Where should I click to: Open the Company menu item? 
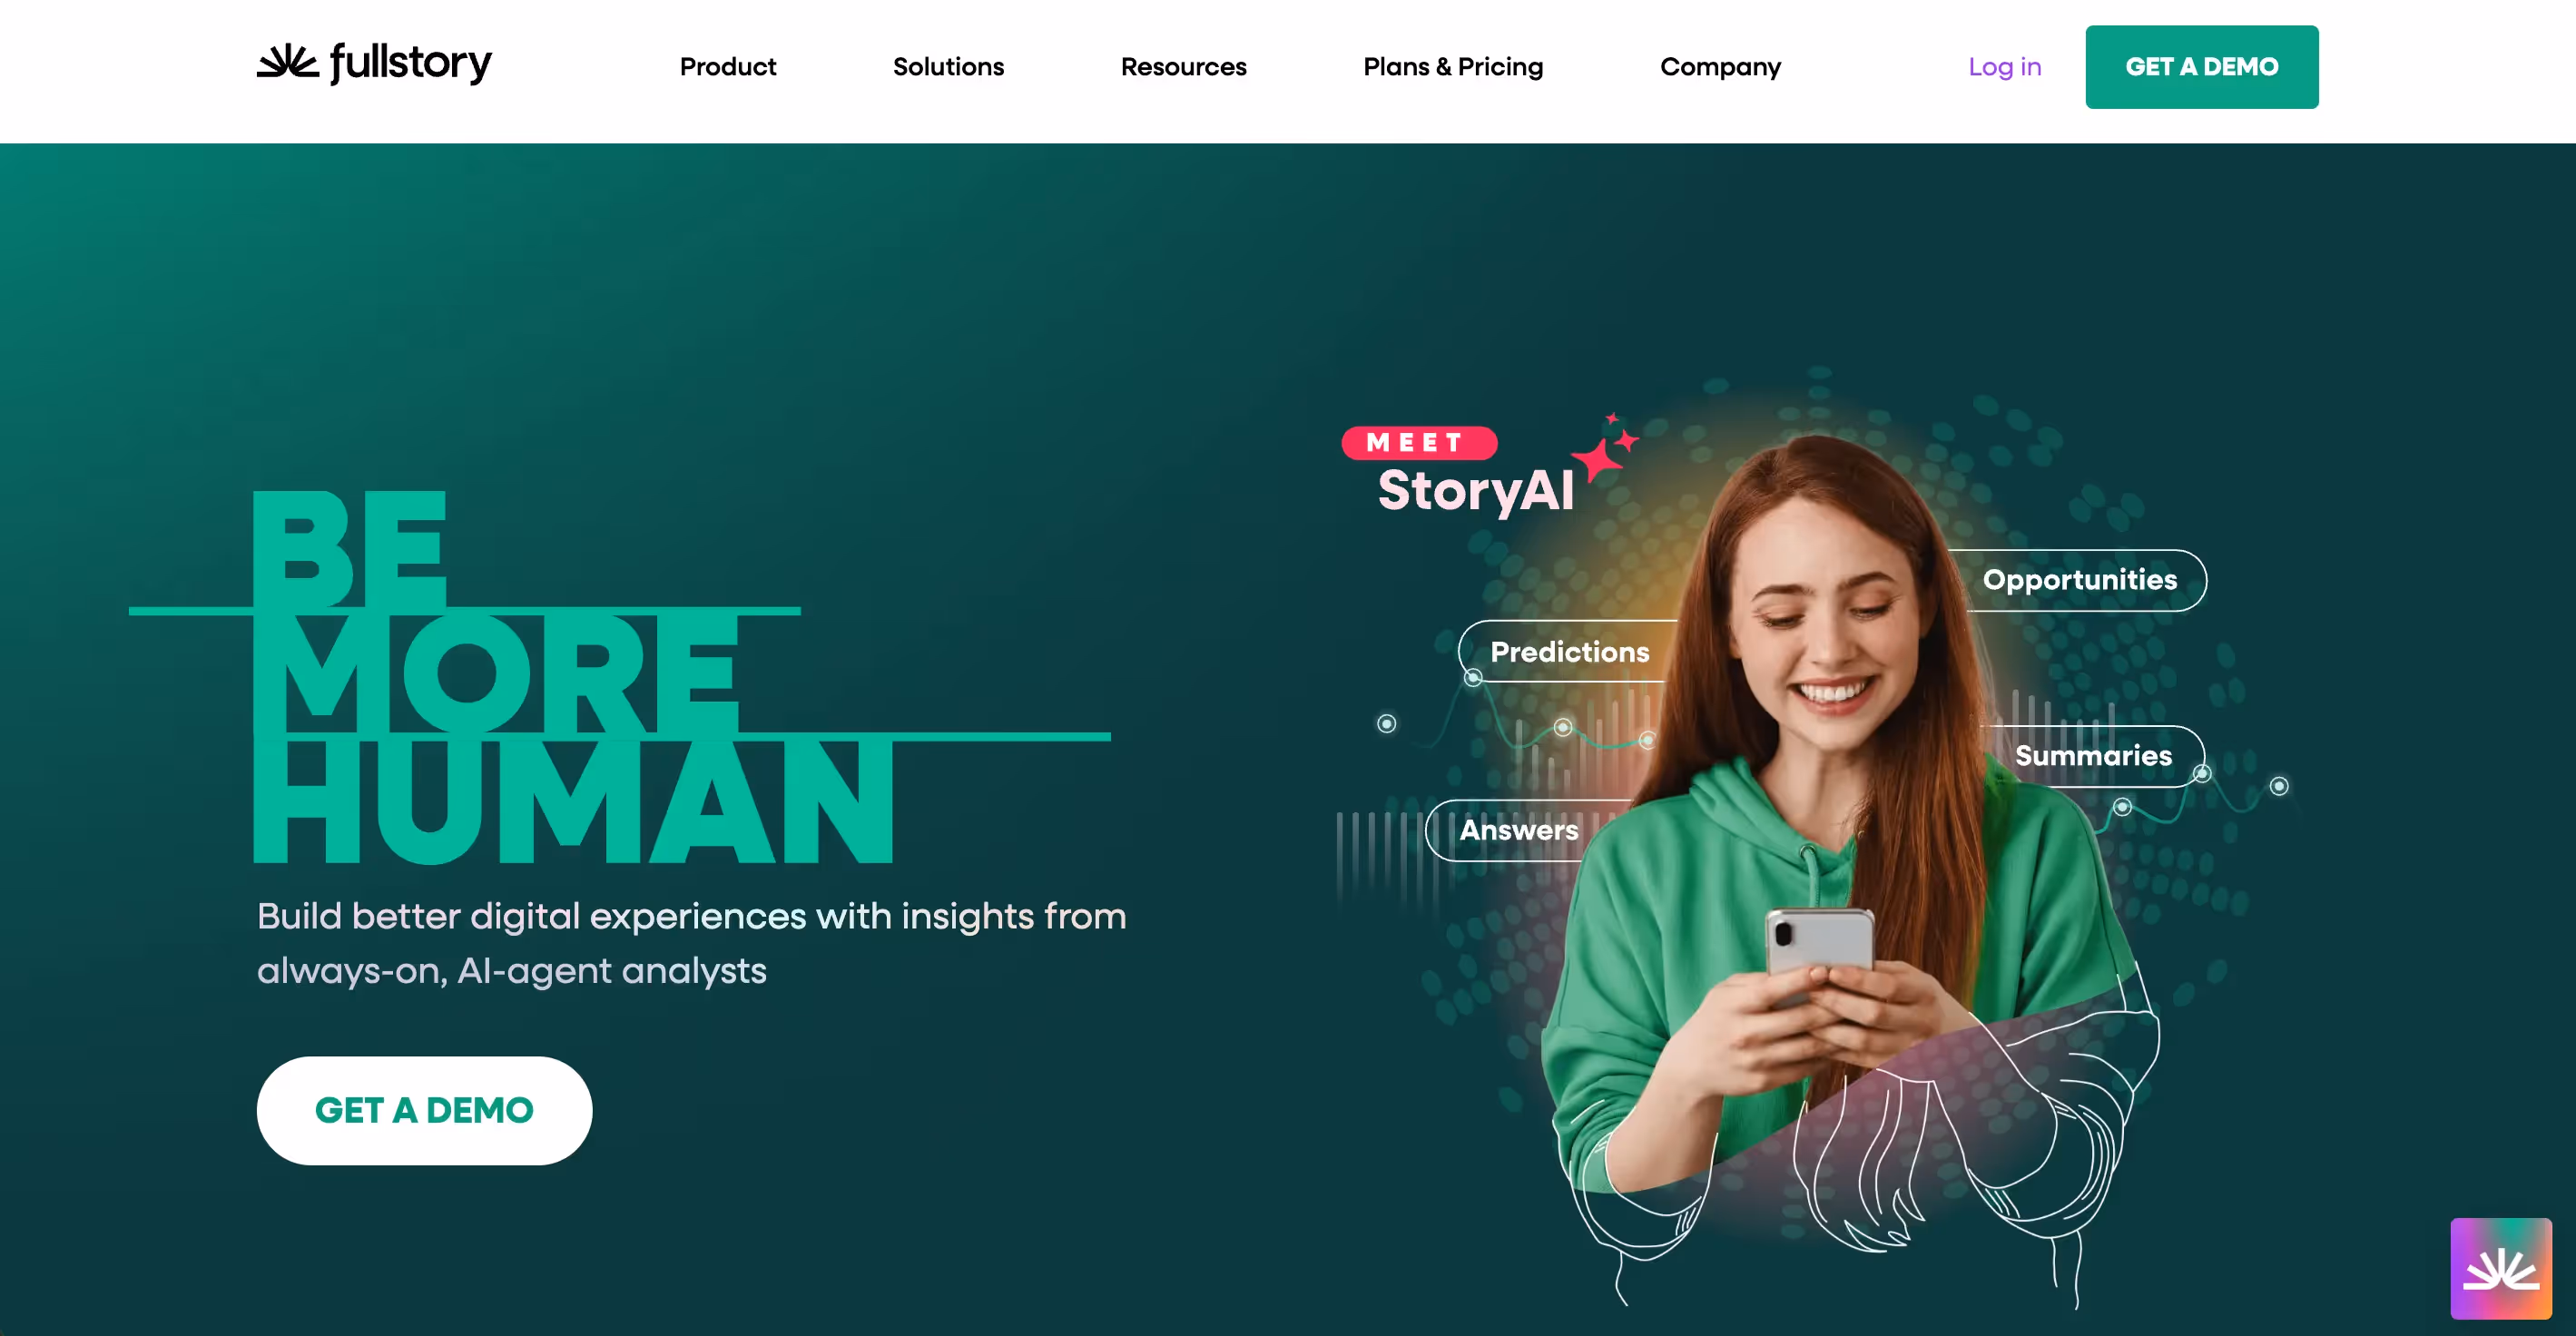click(1720, 67)
